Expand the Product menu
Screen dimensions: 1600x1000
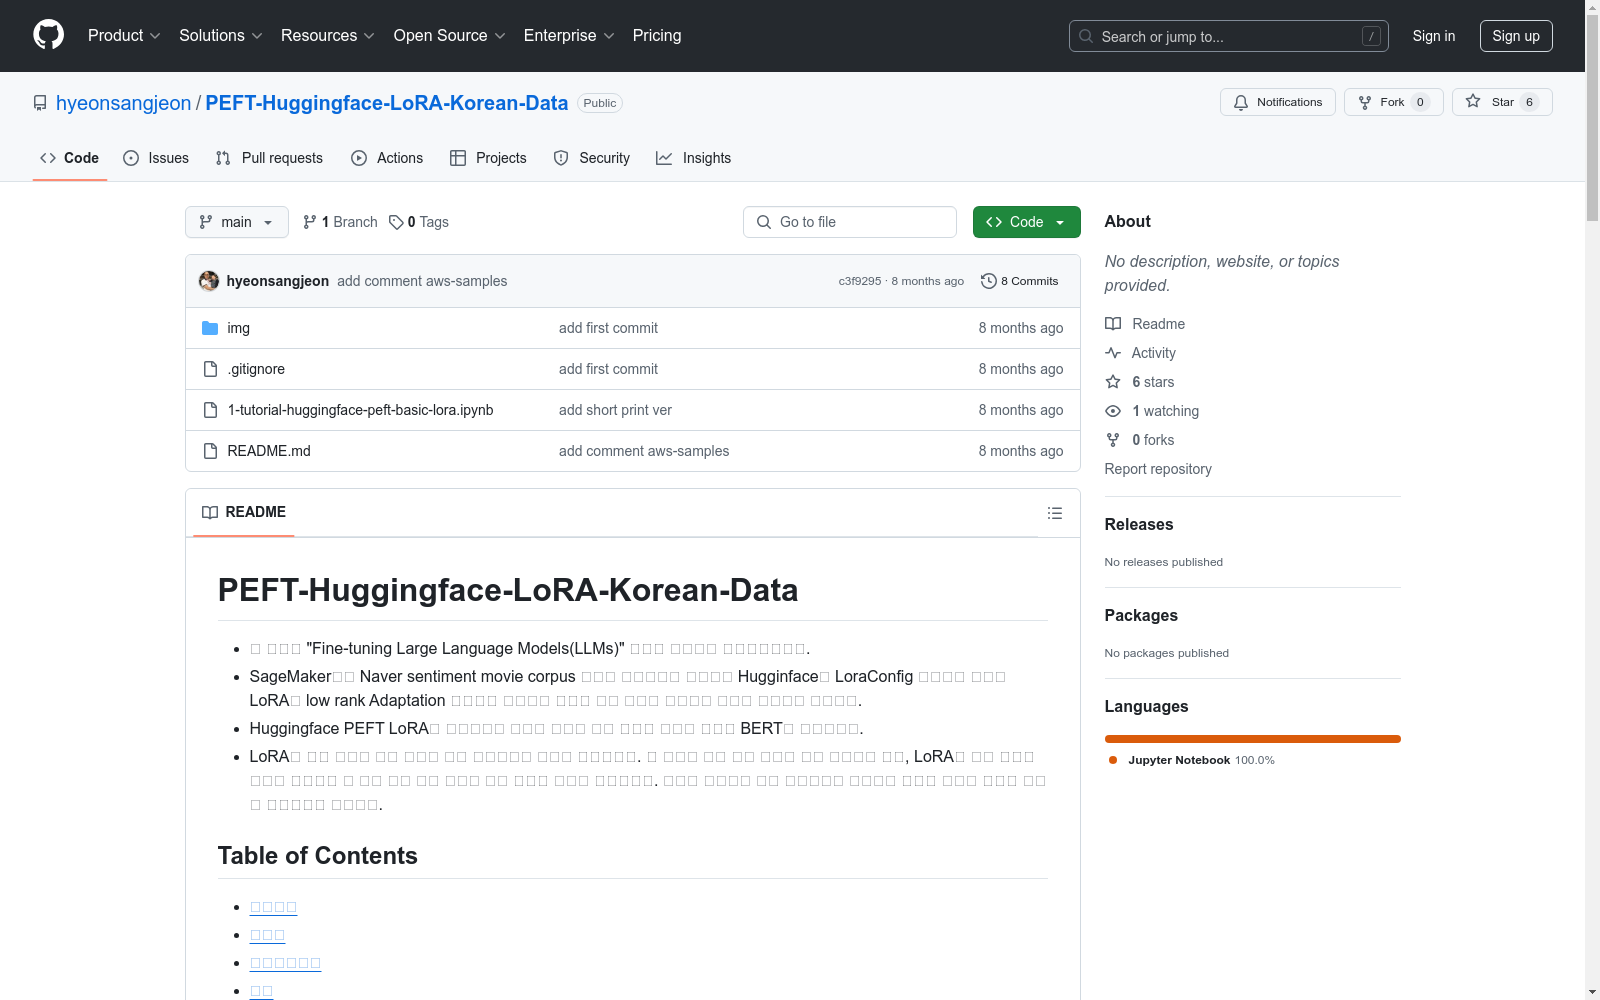coord(124,36)
